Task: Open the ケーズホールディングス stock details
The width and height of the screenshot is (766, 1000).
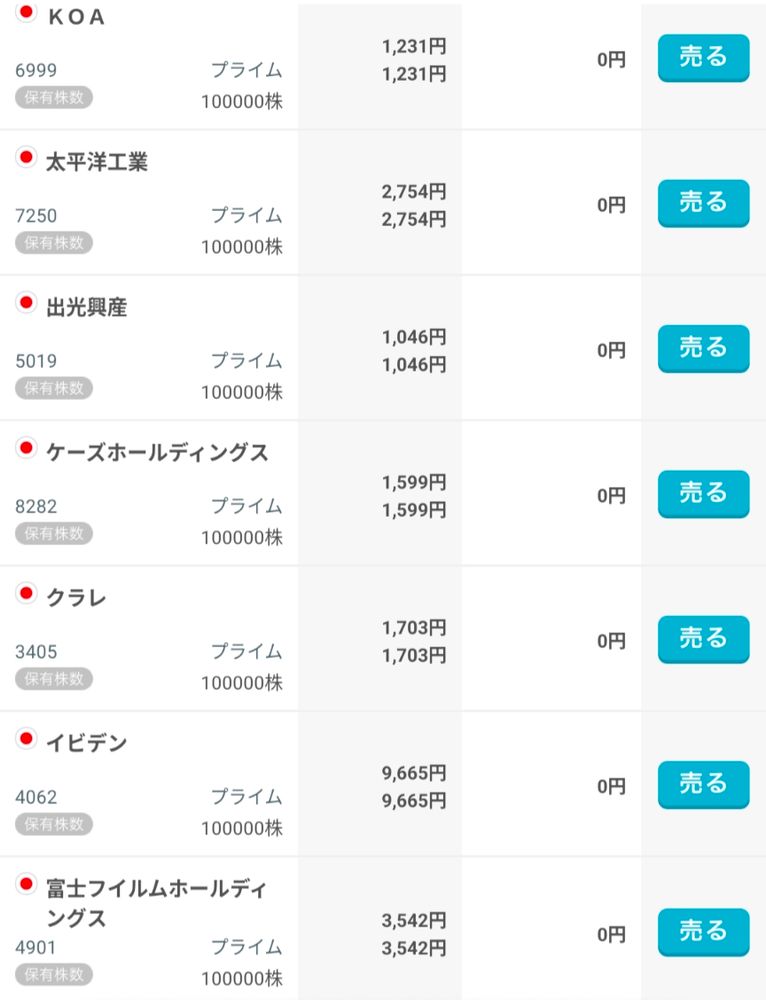Action: [x=157, y=453]
